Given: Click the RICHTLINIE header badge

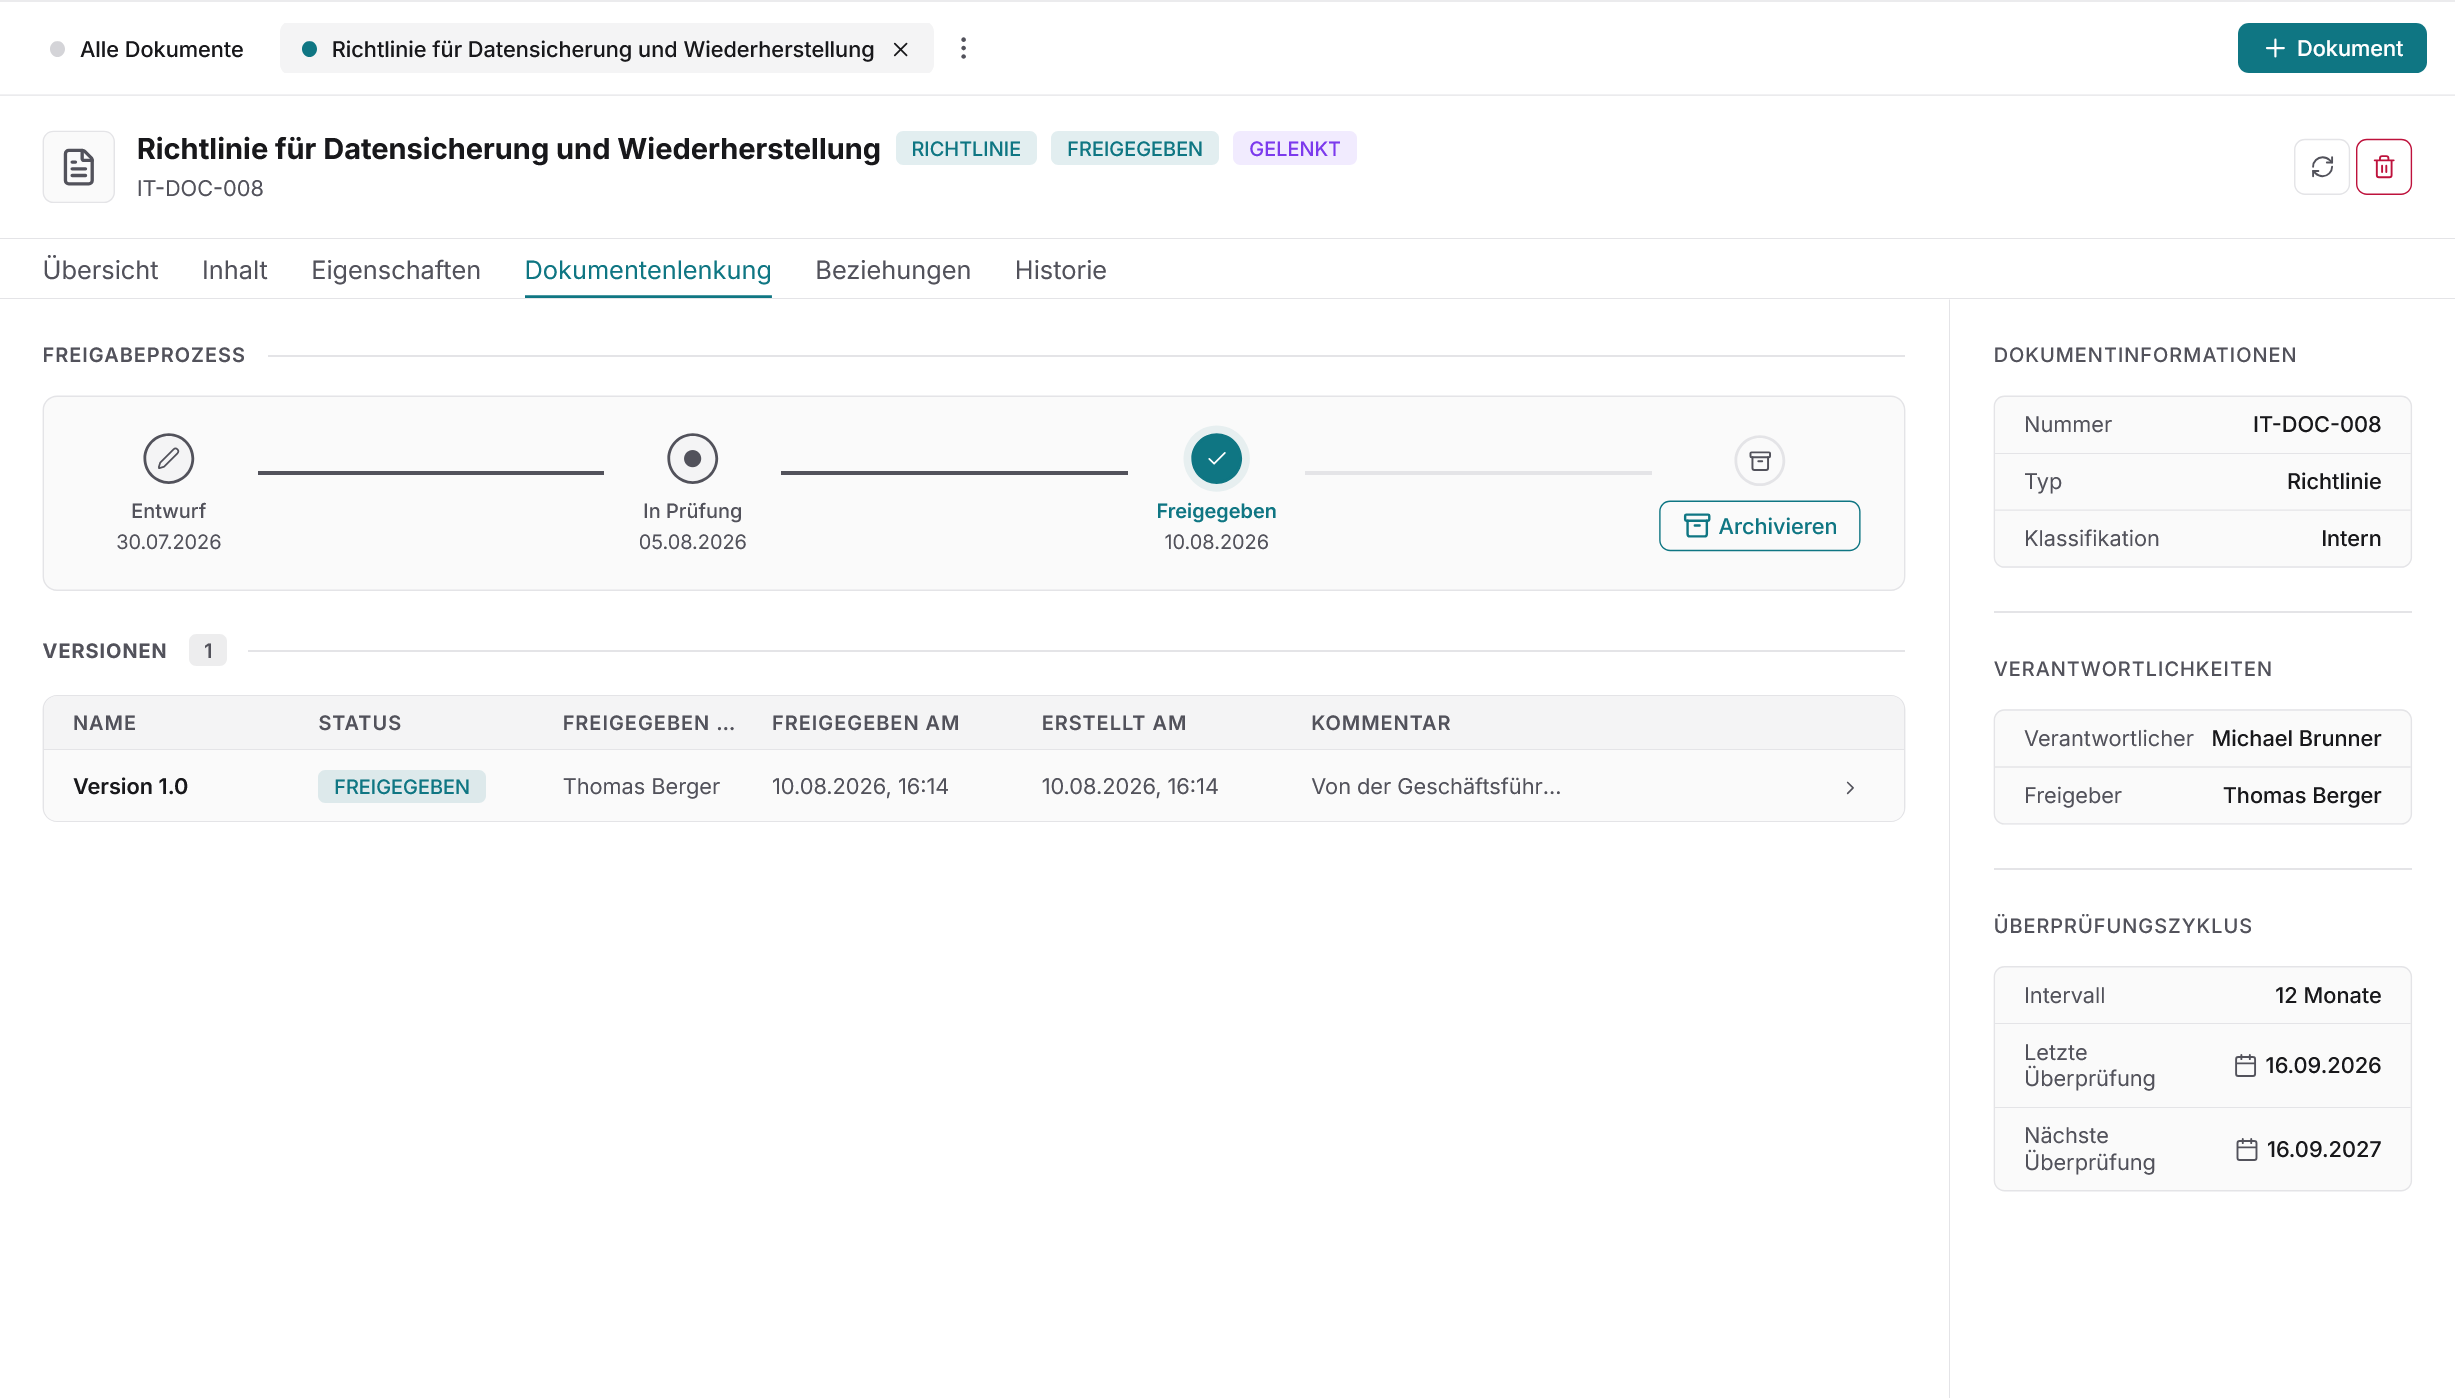Looking at the screenshot, I should tap(966, 149).
